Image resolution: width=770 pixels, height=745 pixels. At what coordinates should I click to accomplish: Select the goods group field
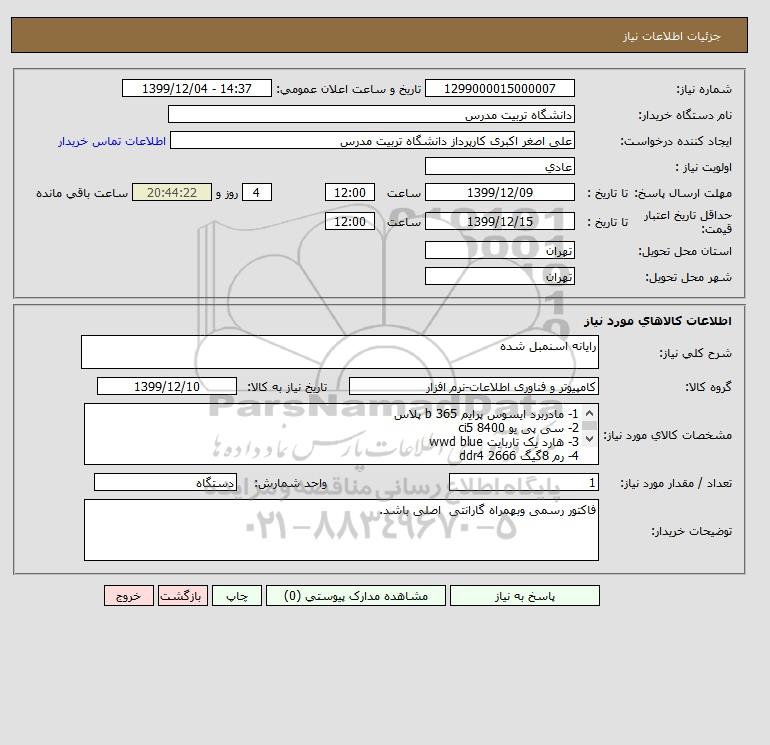point(473,386)
